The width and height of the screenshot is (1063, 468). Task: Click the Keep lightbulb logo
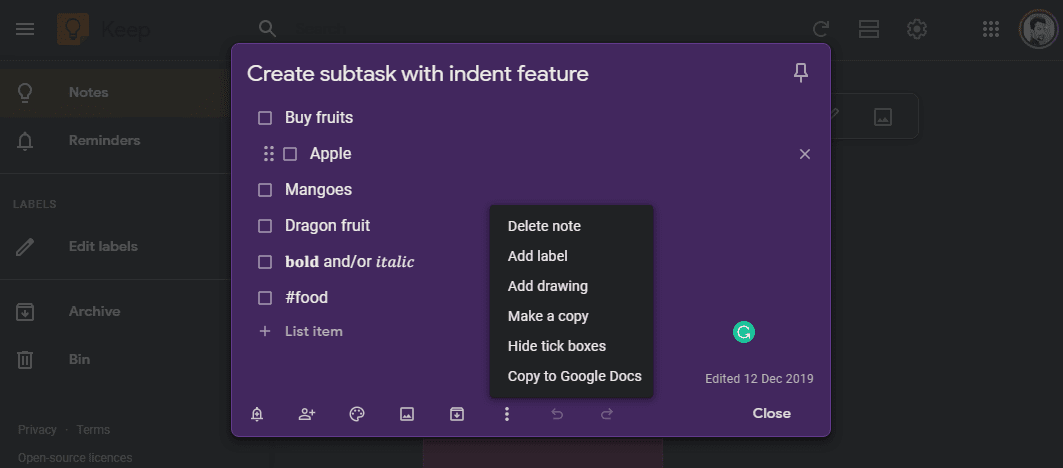coord(73,29)
